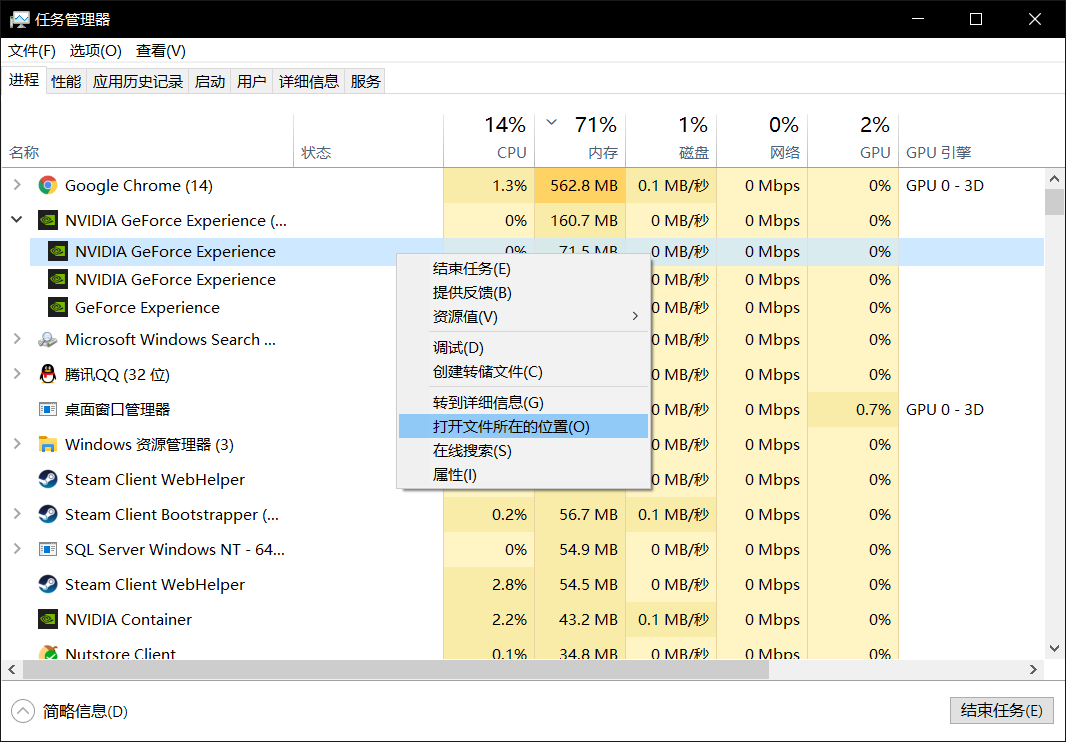Screen dimensions: 1066x742
Task: Click 桌面窗口管理器 GPU 0 - 3D cell
Action: click(971, 409)
